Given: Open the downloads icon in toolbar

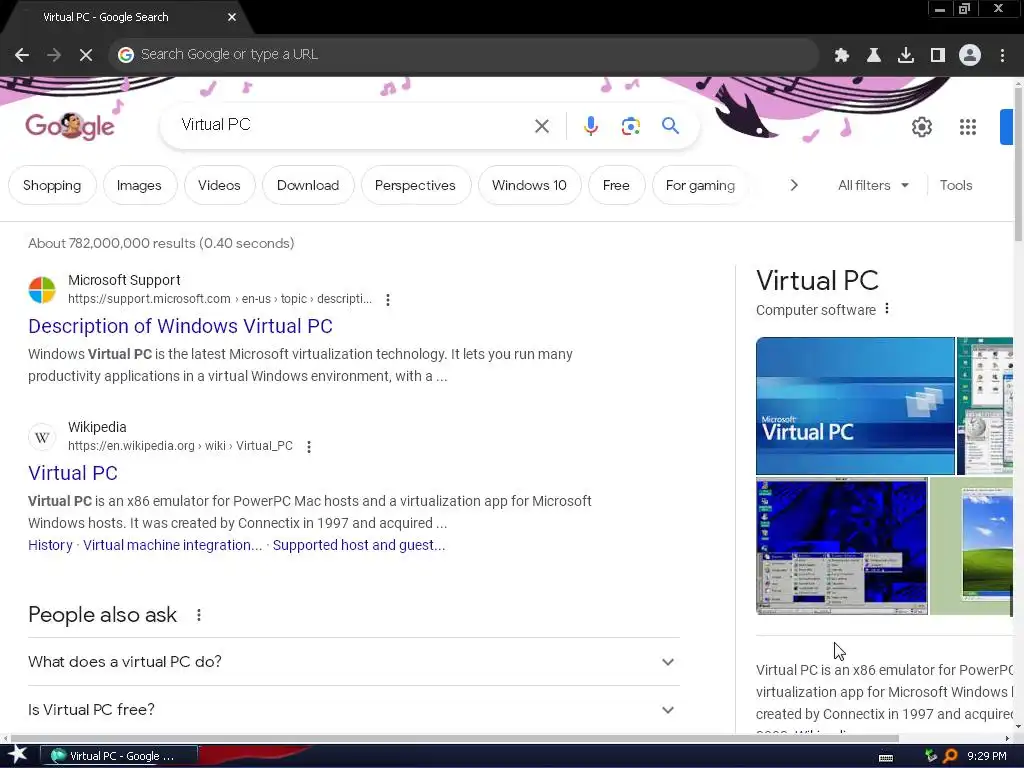Looking at the screenshot, I should [x=906, y=55].
